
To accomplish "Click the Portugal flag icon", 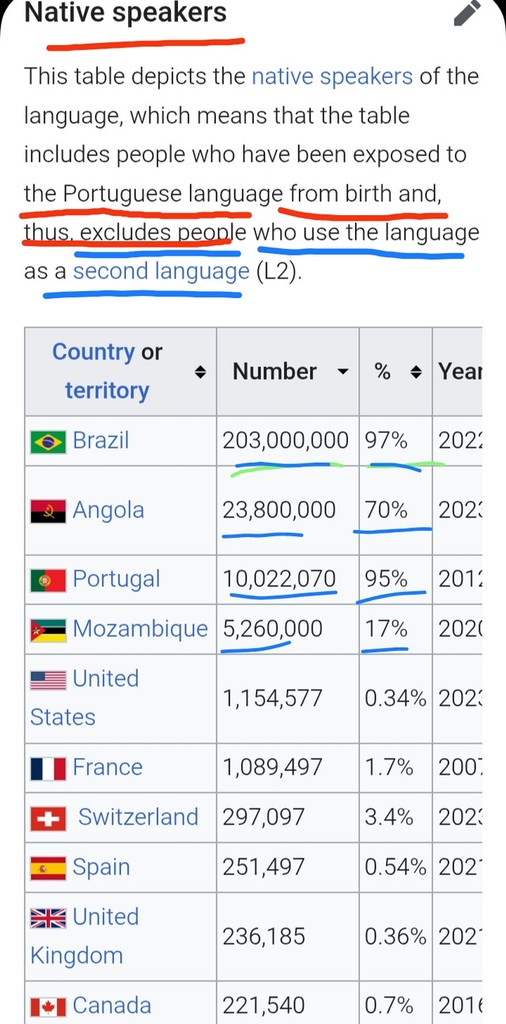I will 48,580.
